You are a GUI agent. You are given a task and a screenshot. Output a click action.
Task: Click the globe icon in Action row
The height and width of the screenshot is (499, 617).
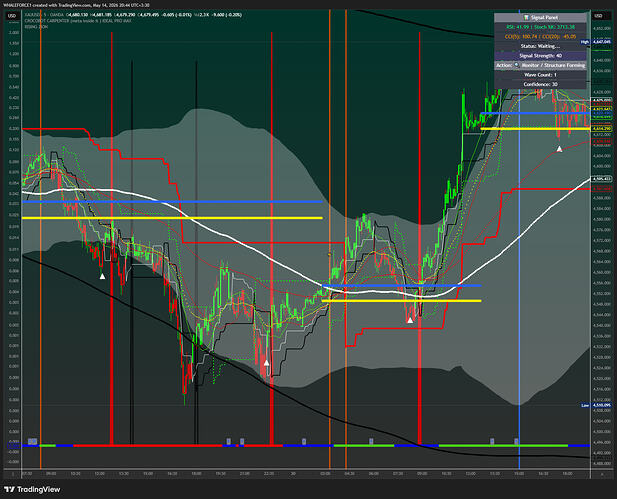(x=517, y=65)
